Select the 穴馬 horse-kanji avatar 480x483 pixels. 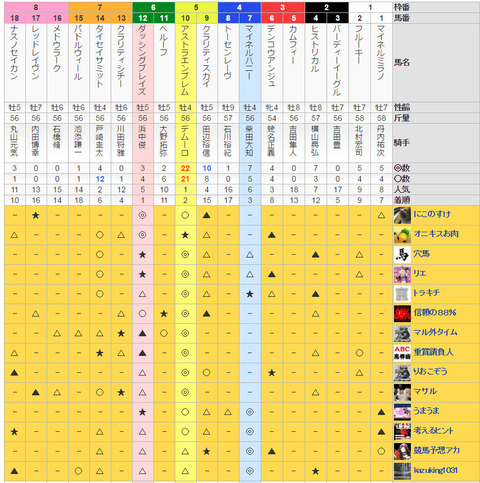tap(402, 255)
